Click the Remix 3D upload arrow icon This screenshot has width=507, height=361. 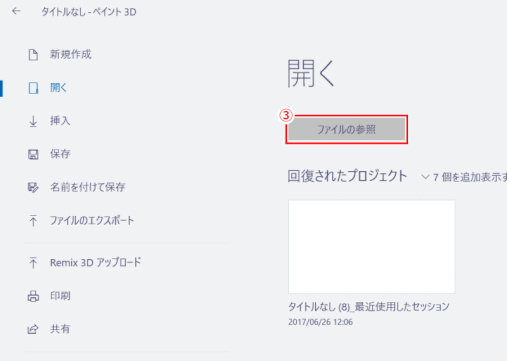pyautogui.click(x=33, y=263)
